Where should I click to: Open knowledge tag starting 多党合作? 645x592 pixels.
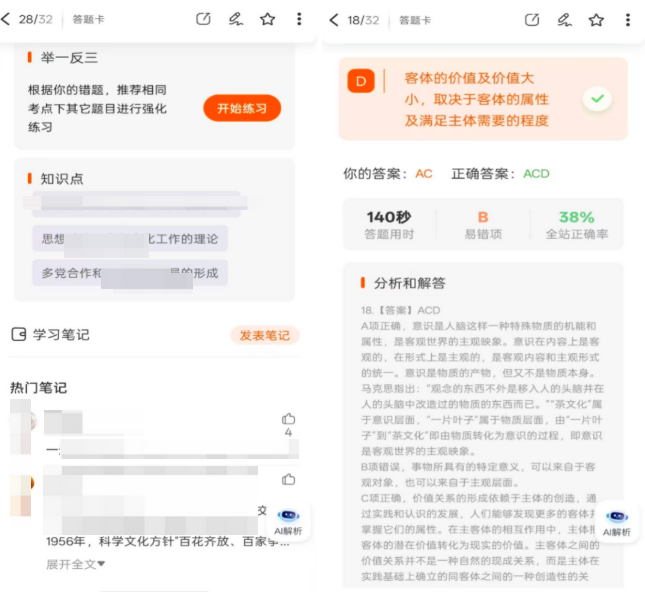pyautogui.click(x=130, y=273)
